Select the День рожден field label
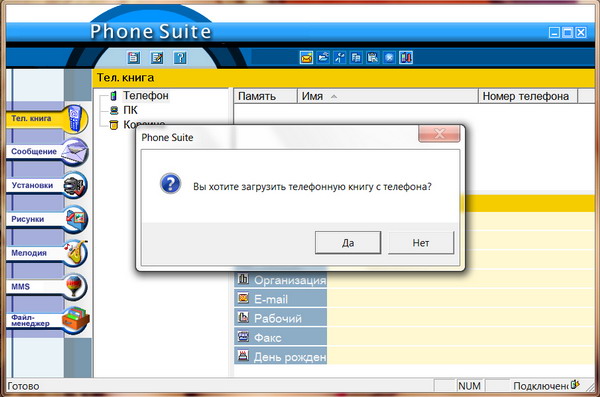Viewport: 600px width, 397px height. pyautogui.click(x=280, y=356)
